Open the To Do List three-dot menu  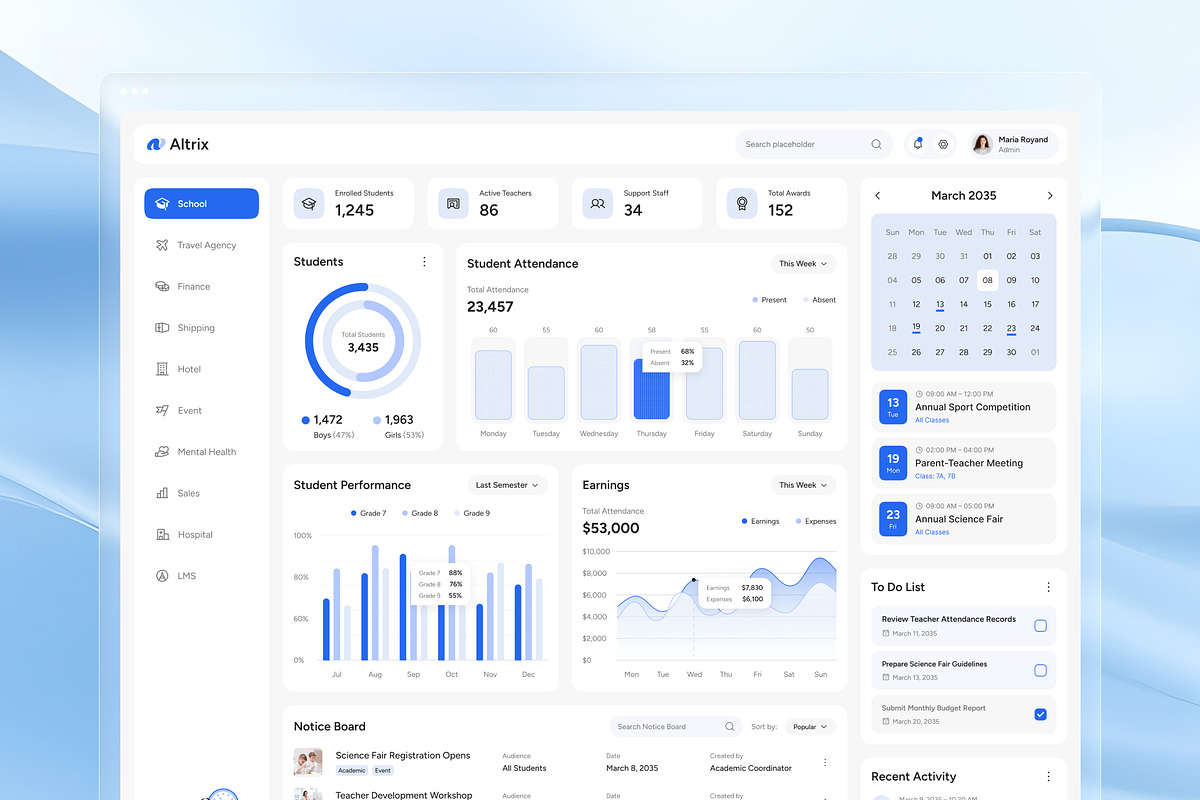(x=1048, y=587)
